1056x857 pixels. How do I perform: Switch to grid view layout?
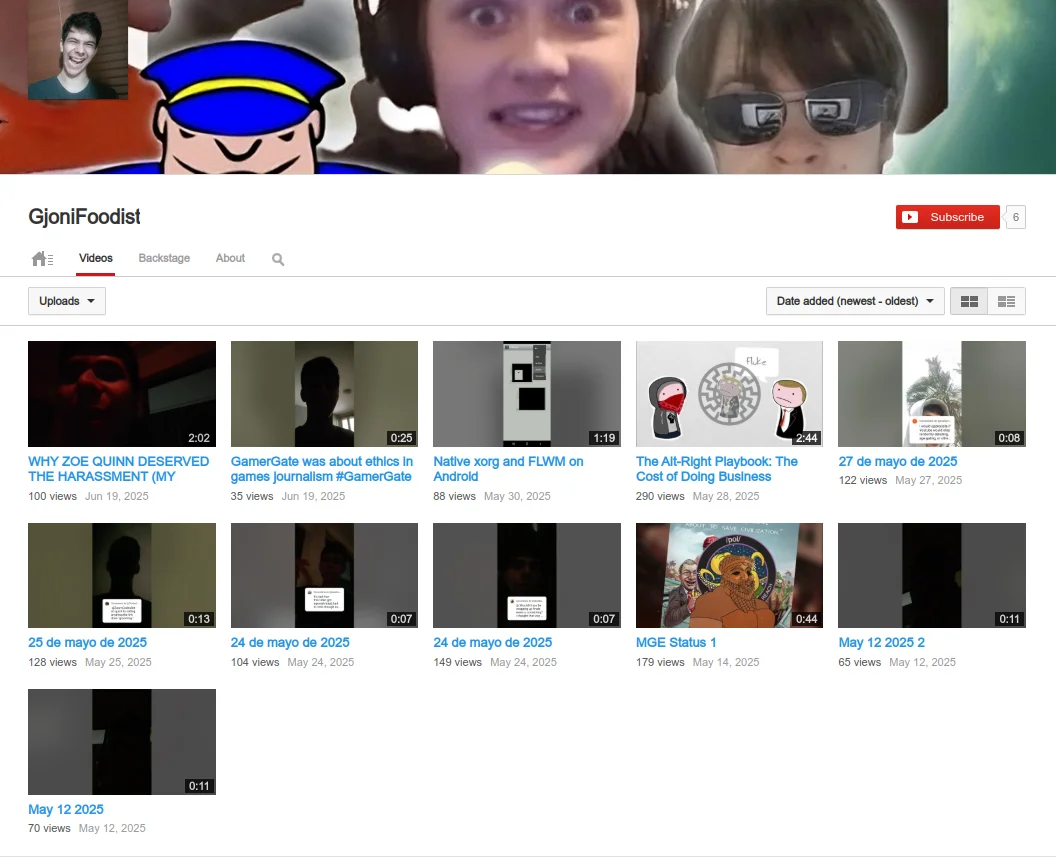click(969, 301)
